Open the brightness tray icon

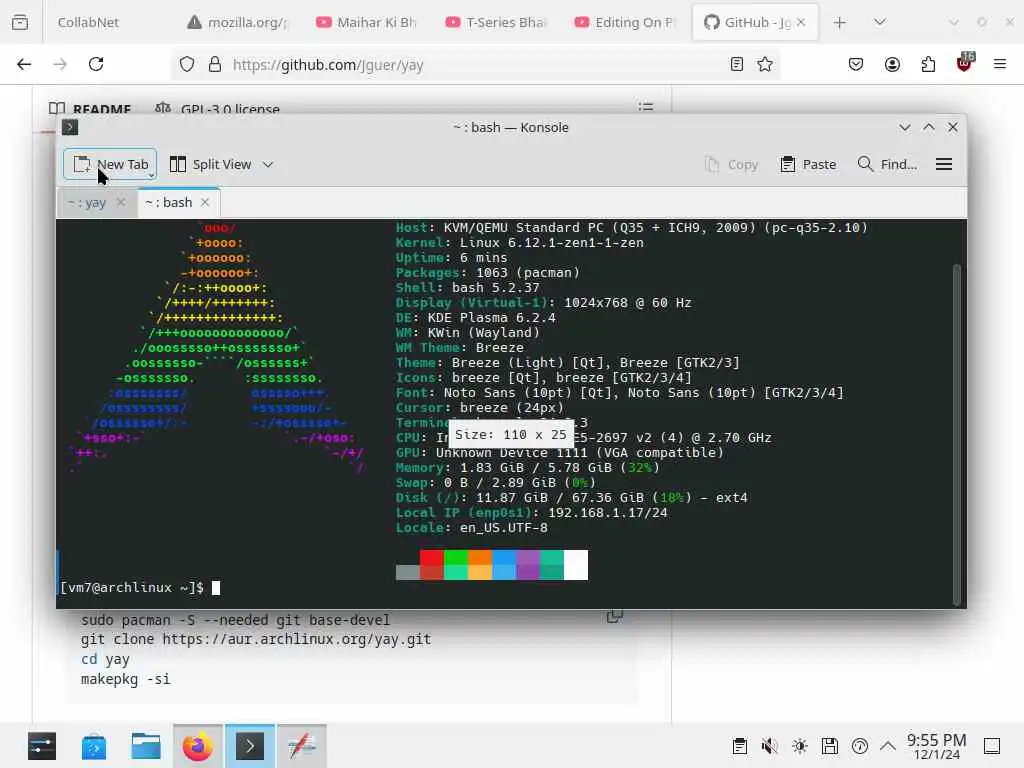800,746
